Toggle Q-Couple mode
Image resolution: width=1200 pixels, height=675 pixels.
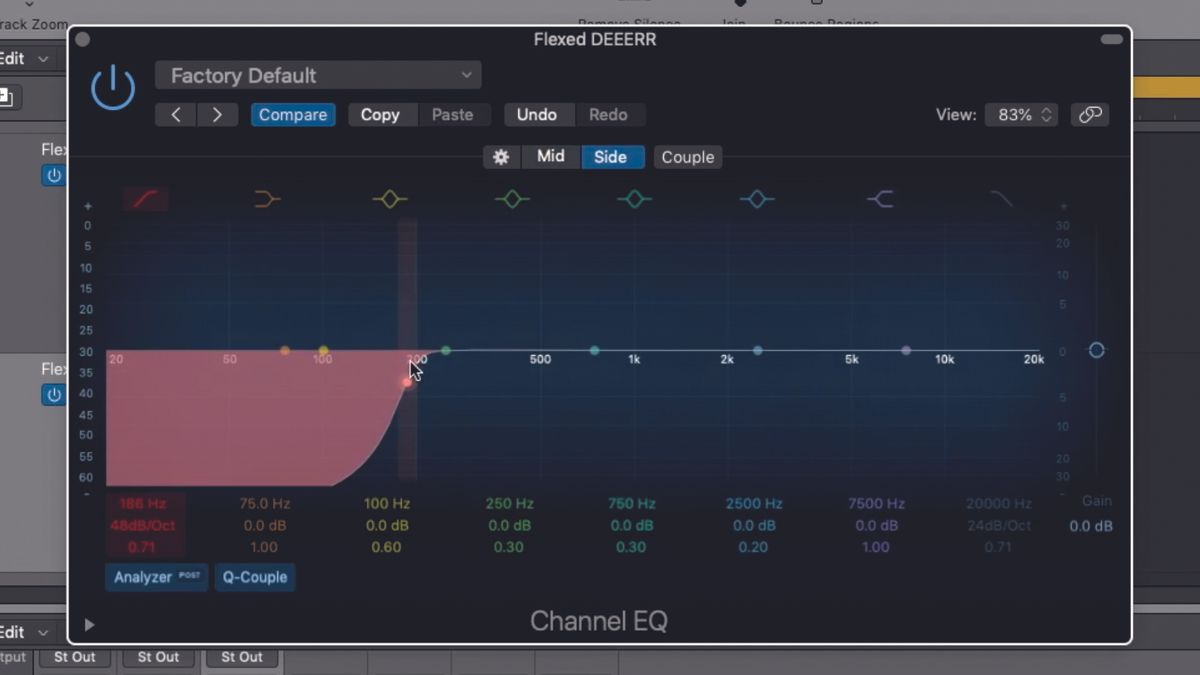click(x=255, y=577)
